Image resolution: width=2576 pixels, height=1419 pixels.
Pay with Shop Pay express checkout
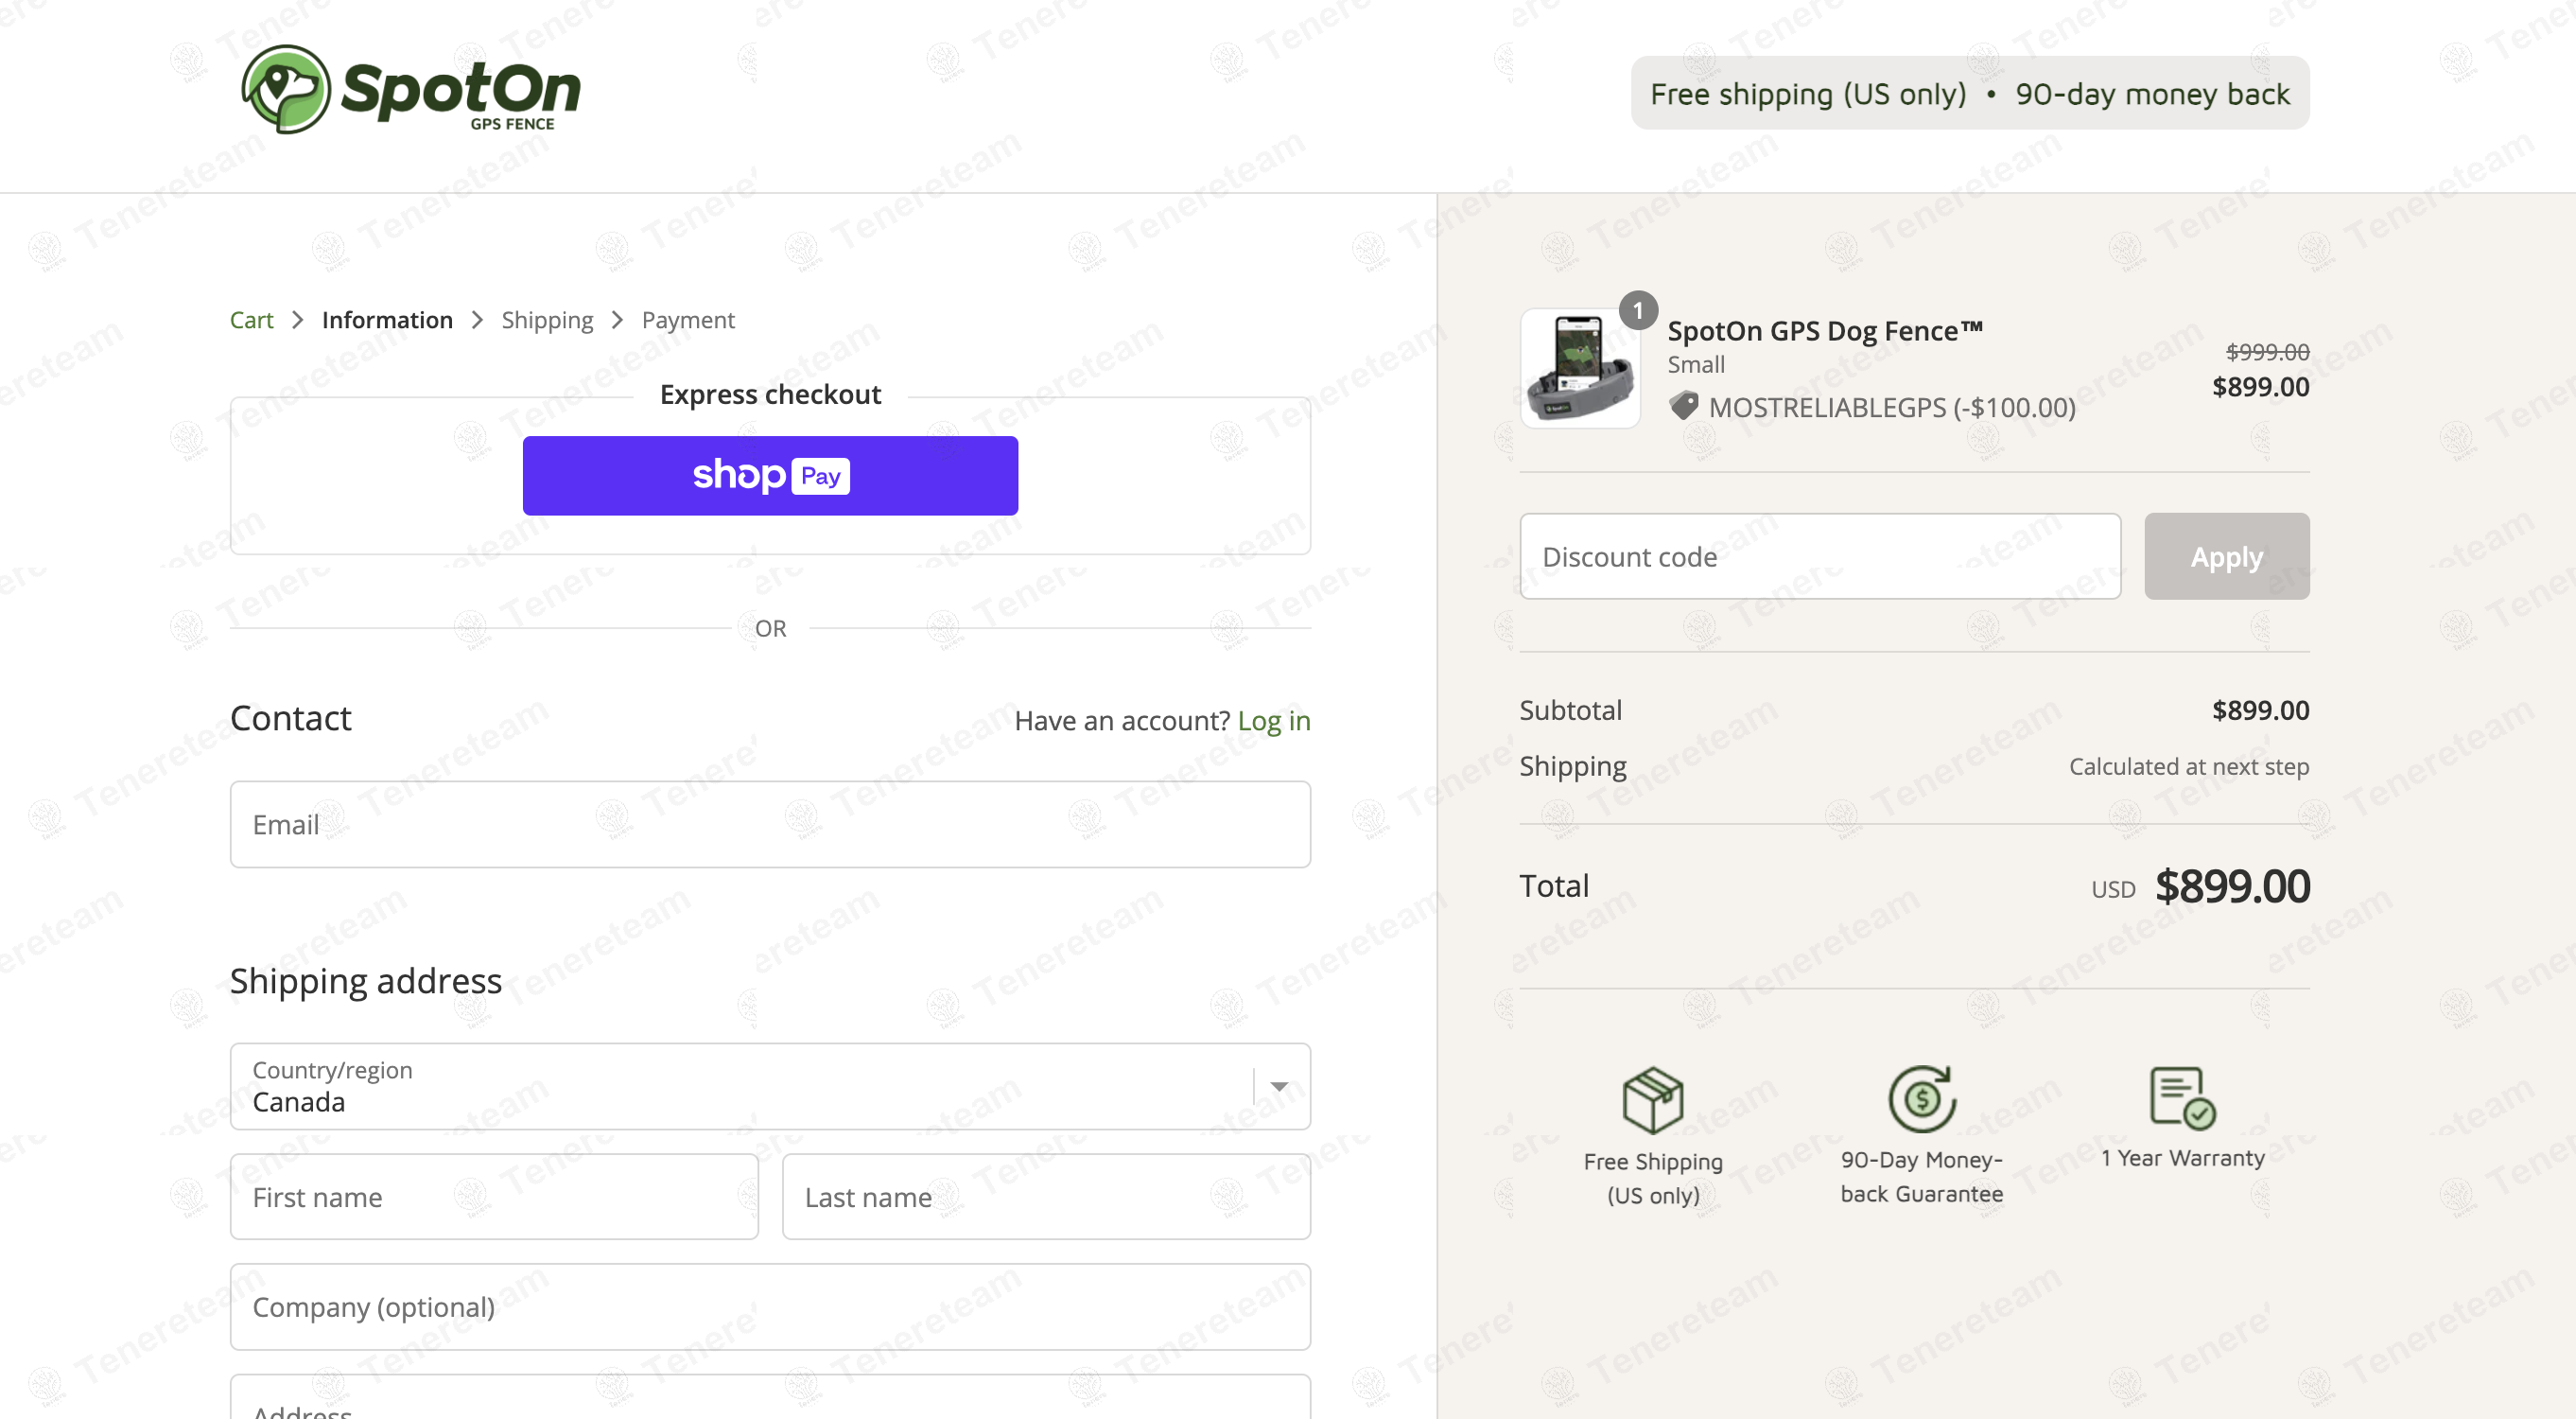(x=770, y=476)
